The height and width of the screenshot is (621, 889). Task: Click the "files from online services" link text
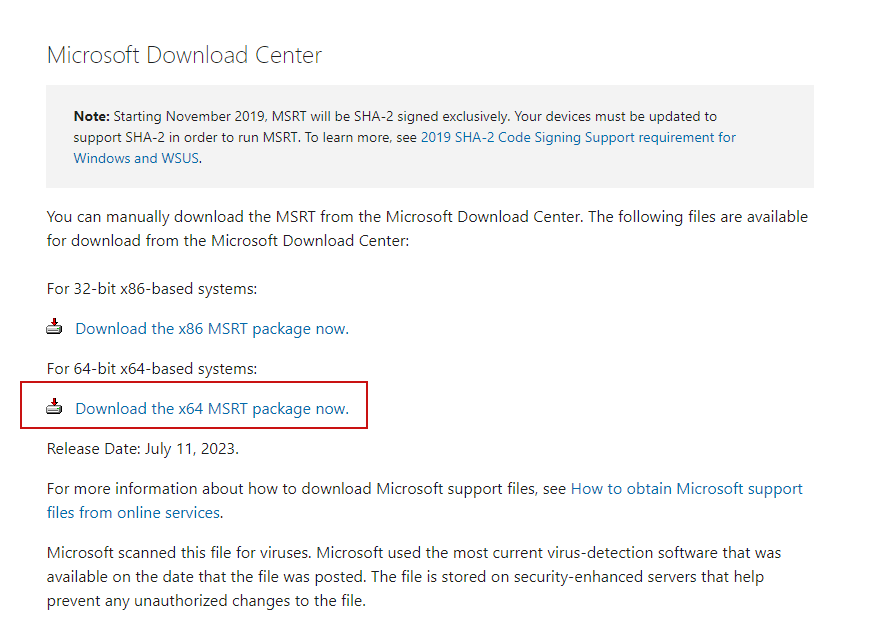click(133, 513)
